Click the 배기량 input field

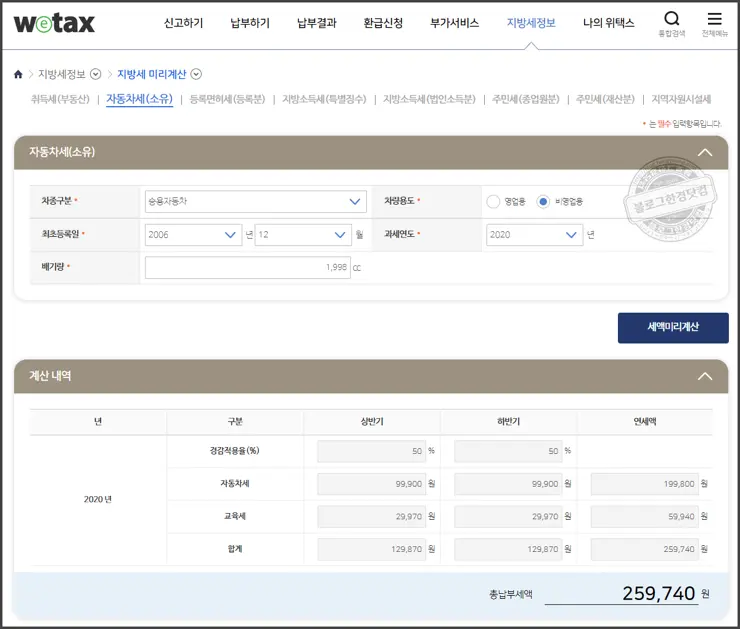[x=247, y=268]
